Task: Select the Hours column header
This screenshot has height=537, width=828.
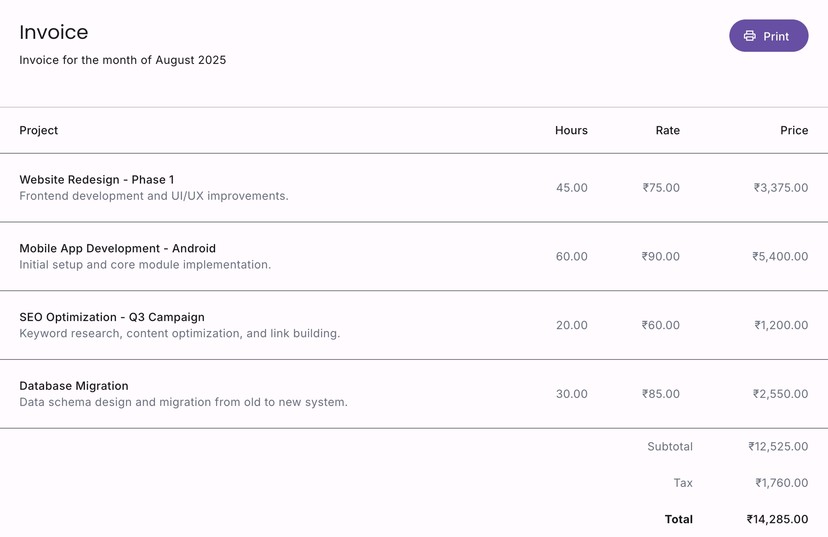Action: click(x=571, y=130)
